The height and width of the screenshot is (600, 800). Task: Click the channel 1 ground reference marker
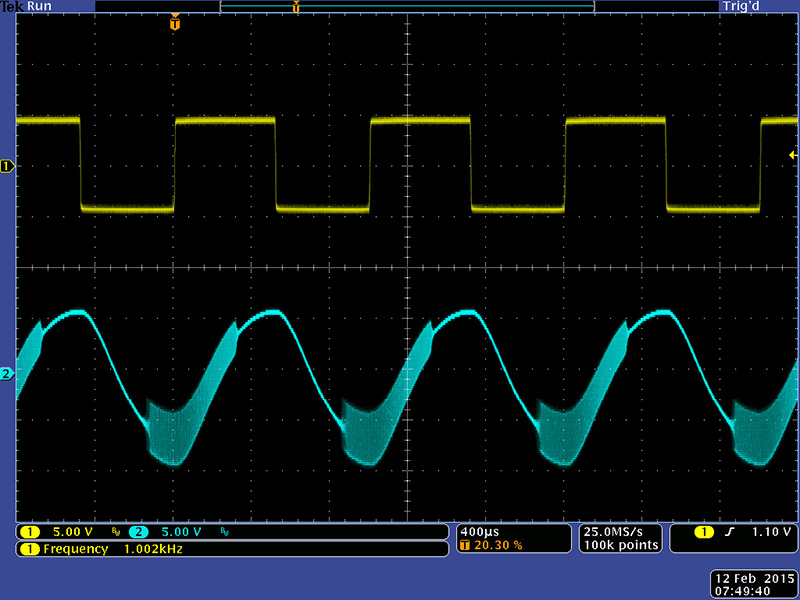[8, 165]
